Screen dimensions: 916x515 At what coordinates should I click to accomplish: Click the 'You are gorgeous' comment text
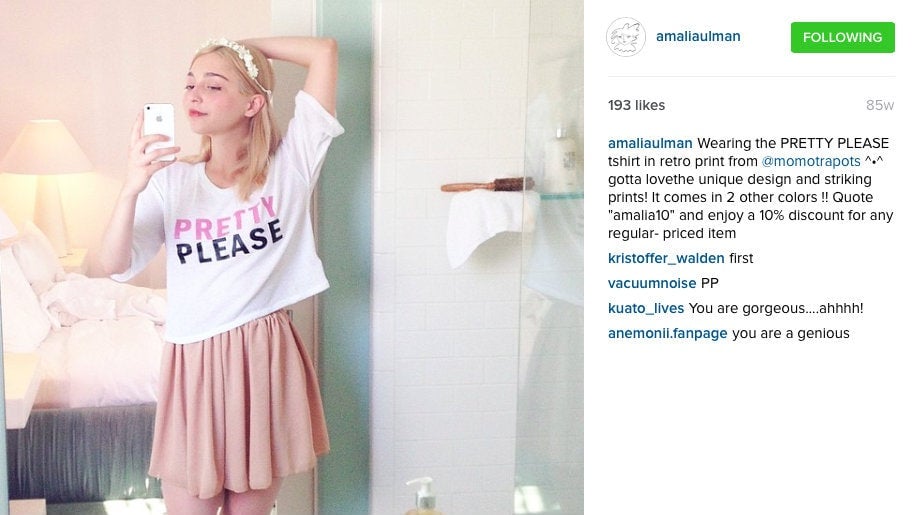click(x=776, y=308)
